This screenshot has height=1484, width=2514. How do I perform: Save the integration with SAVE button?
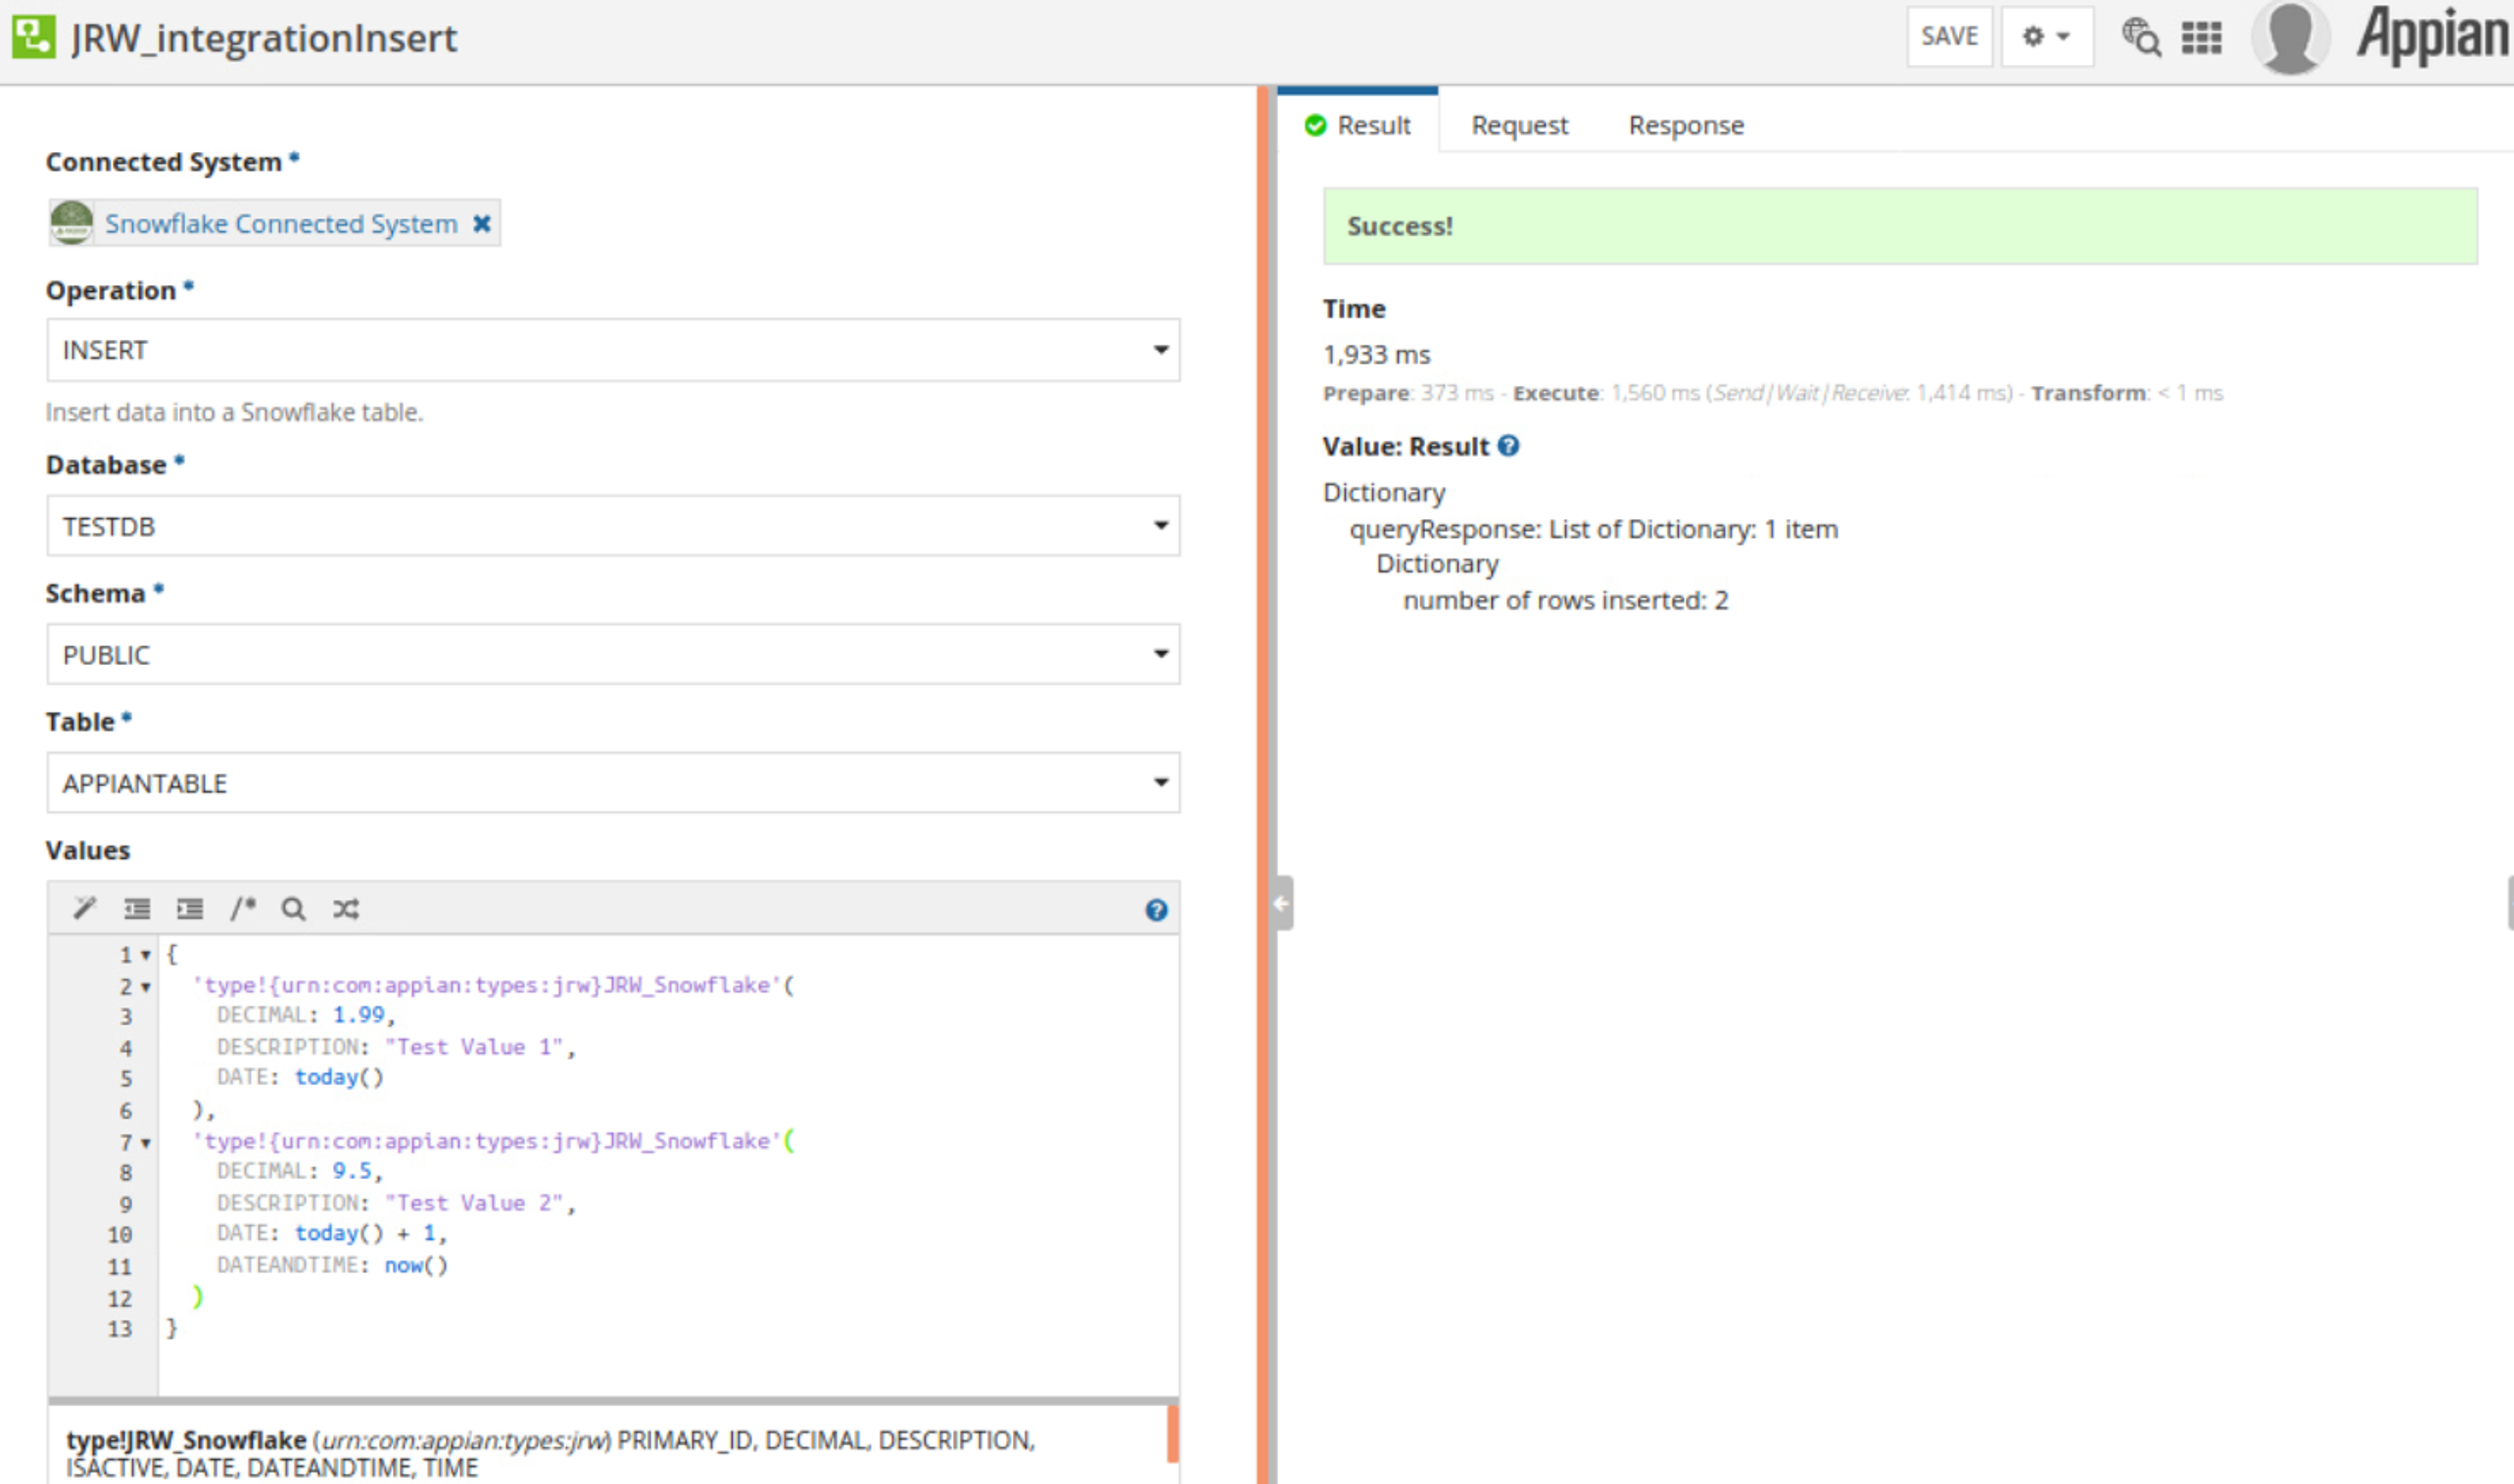1949,37
